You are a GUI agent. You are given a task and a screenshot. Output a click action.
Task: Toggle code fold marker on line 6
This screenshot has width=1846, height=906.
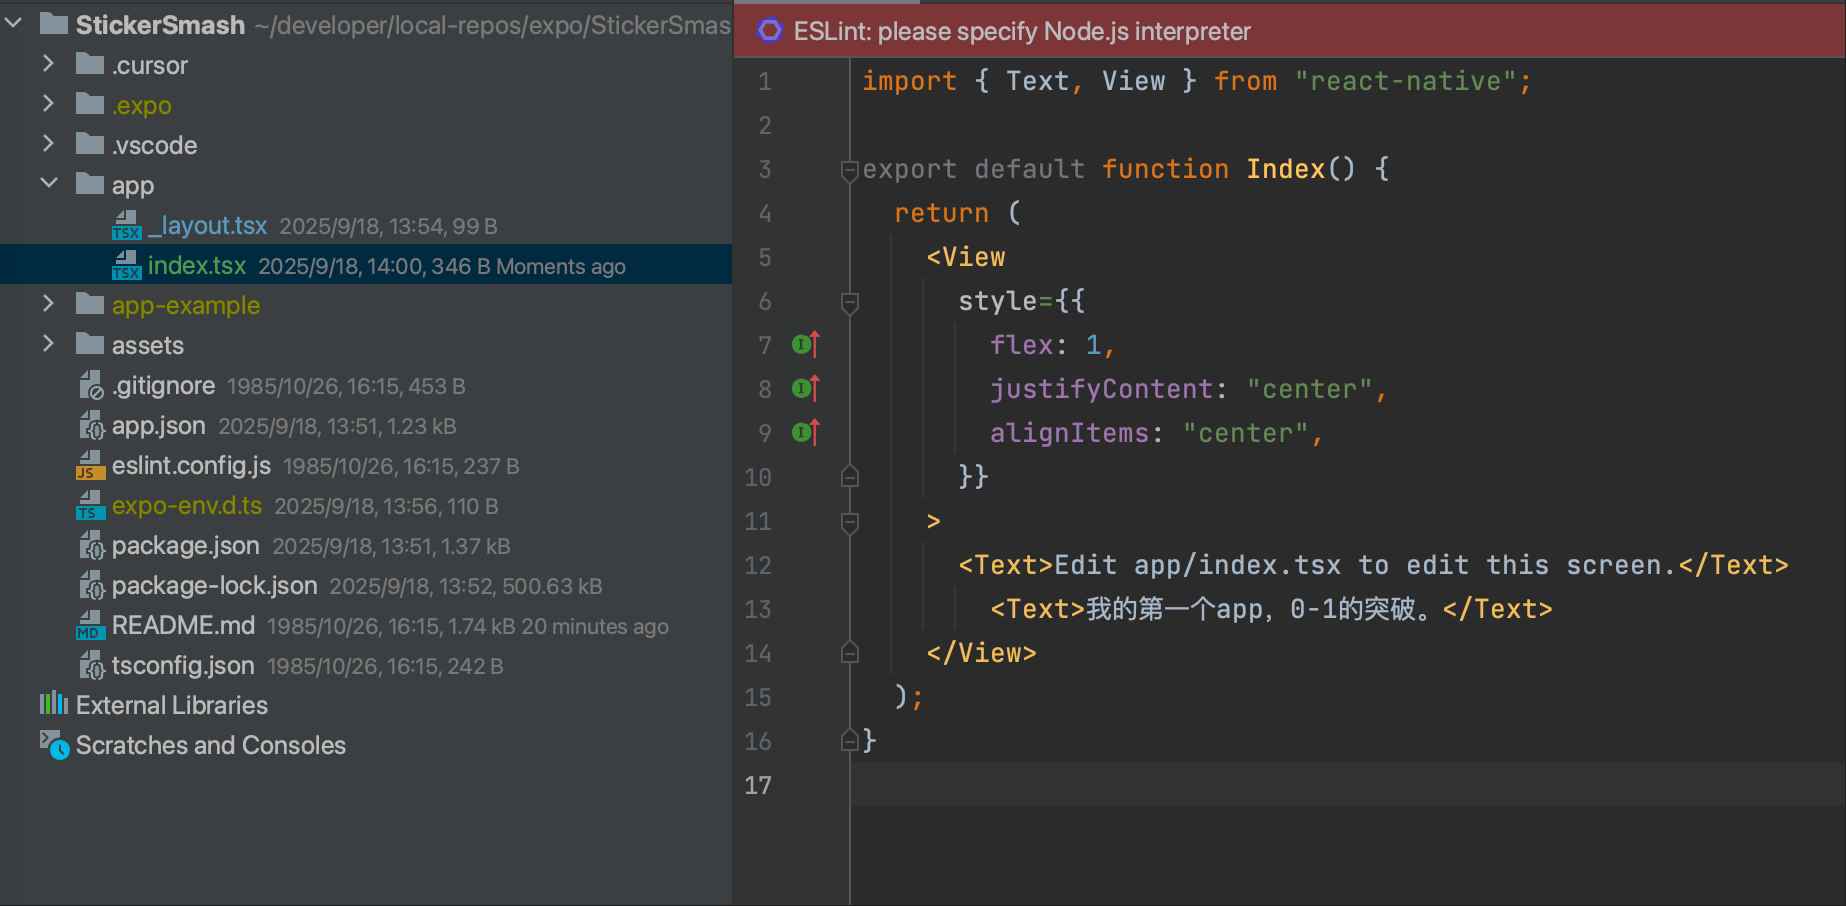pos(850,302)
